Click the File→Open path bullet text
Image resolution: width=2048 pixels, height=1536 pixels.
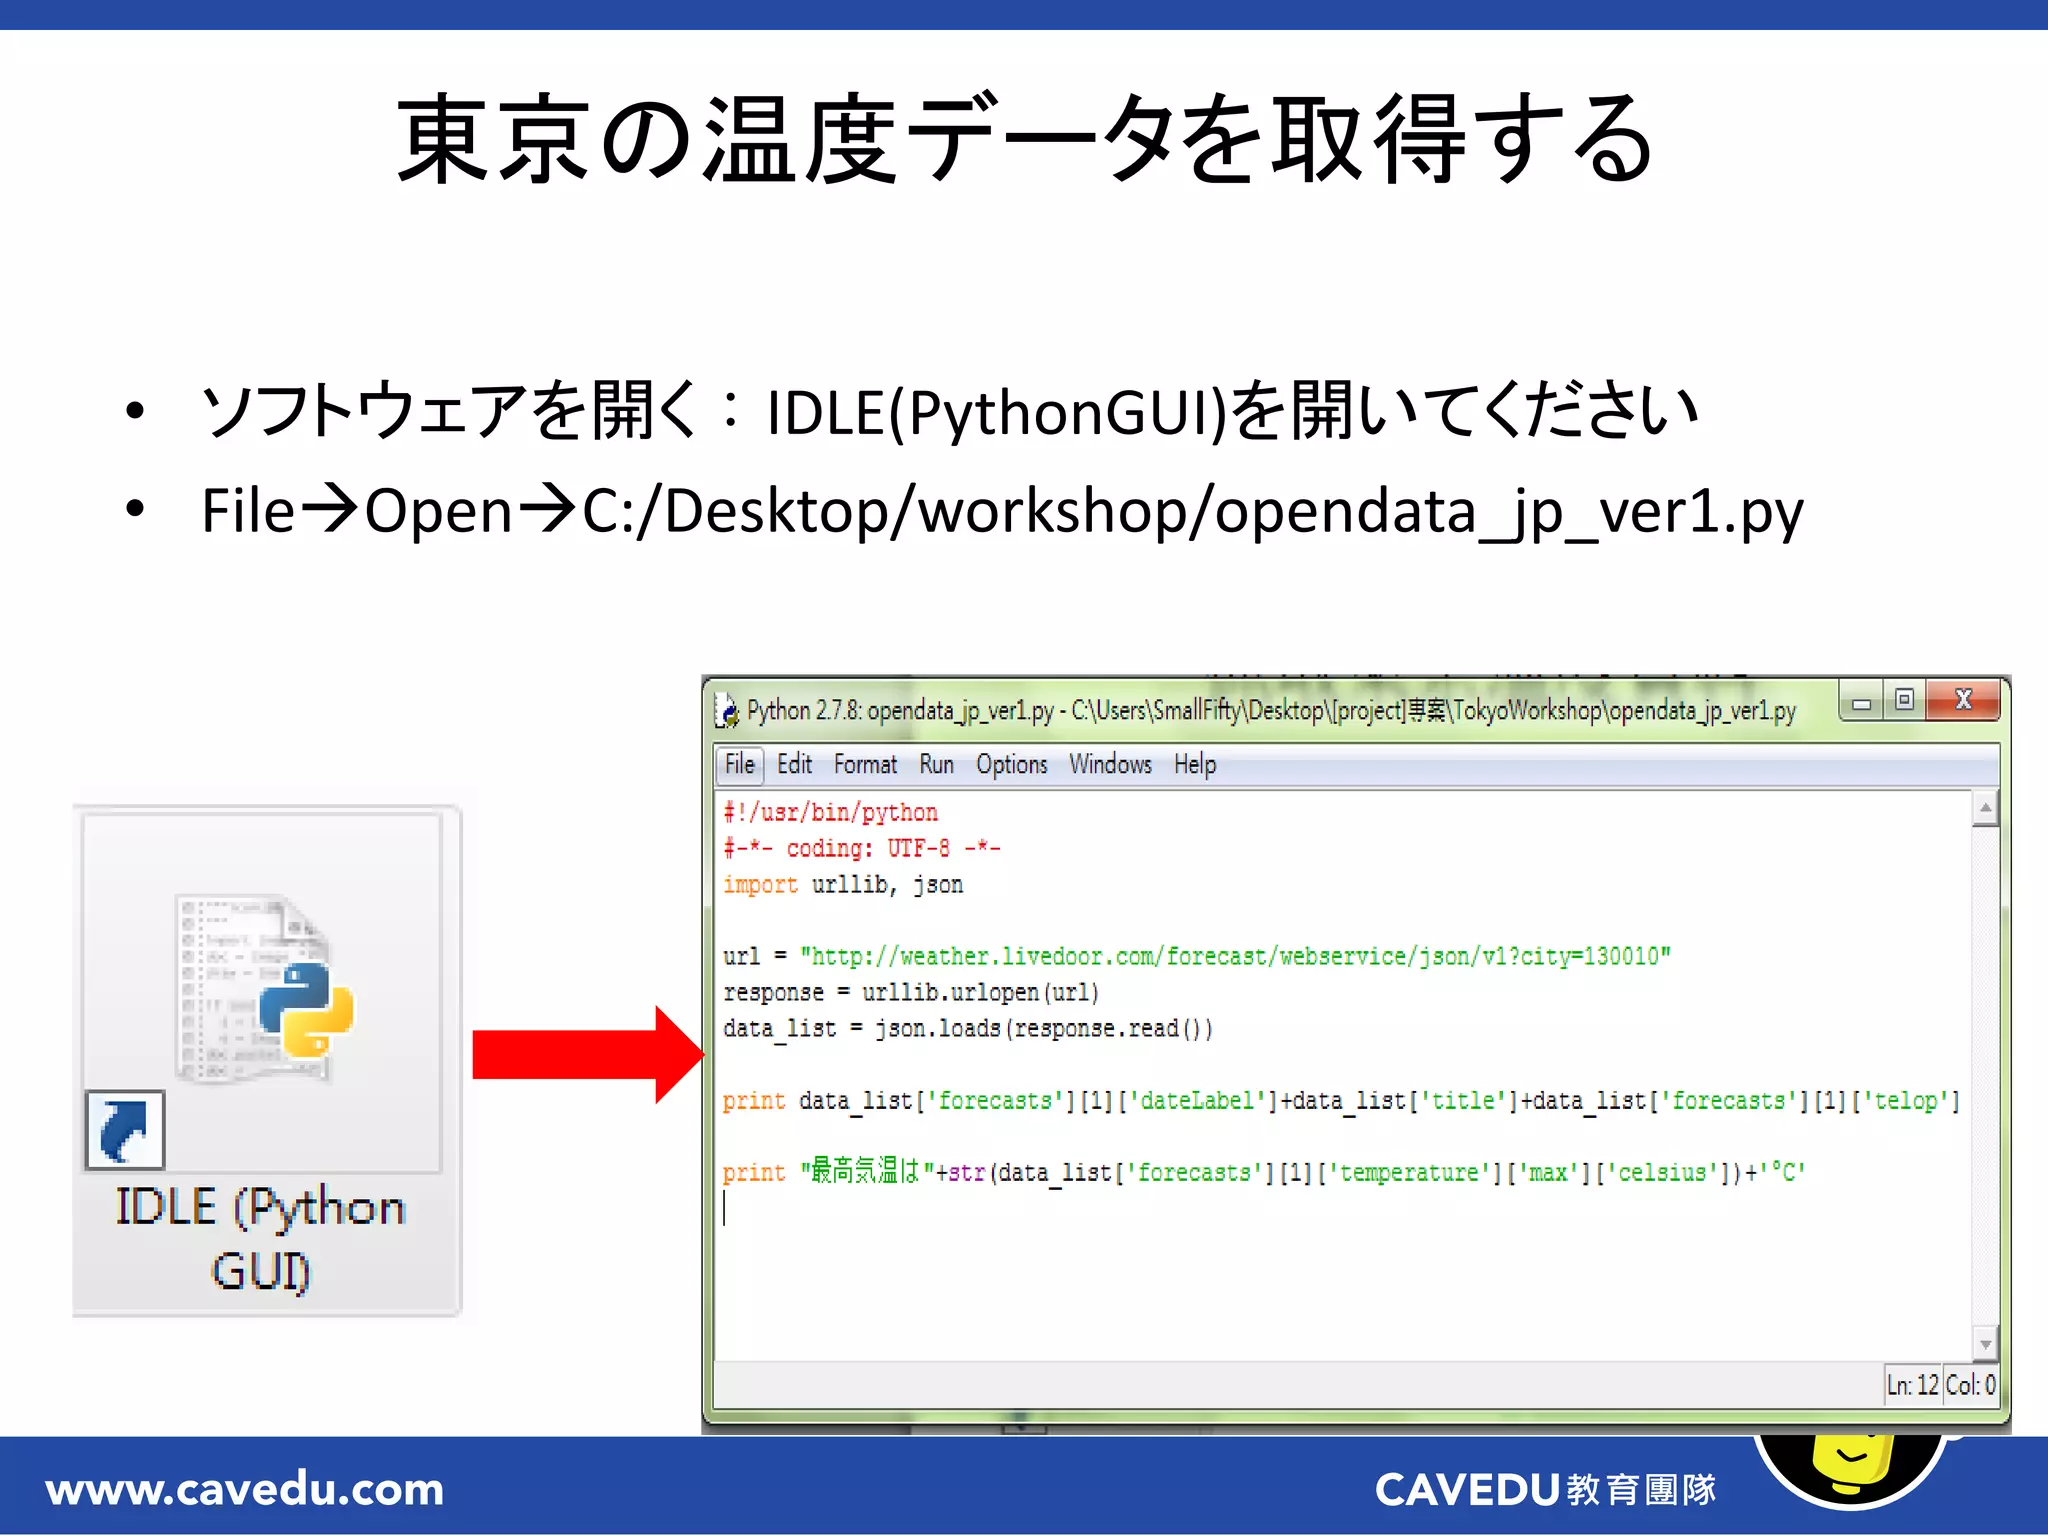(x=1002, y=512)
